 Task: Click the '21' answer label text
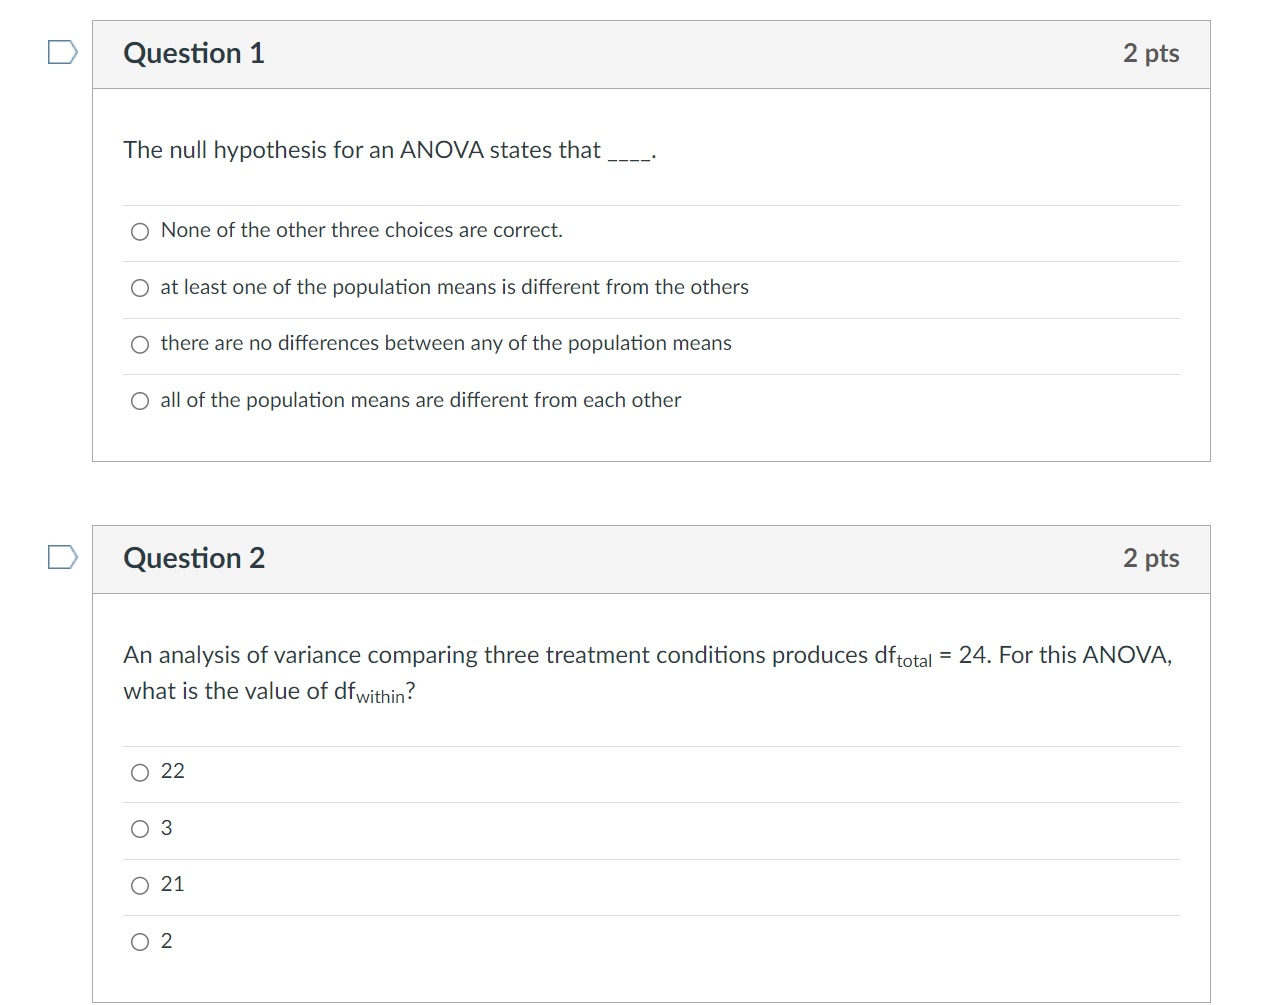(x=172, y=884)
